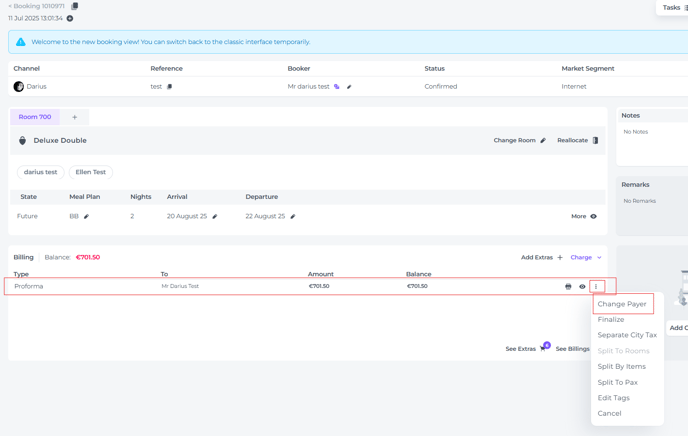This screenshot has width=688, height=436.
Task: Show More room details
Action: pos(578,216)
